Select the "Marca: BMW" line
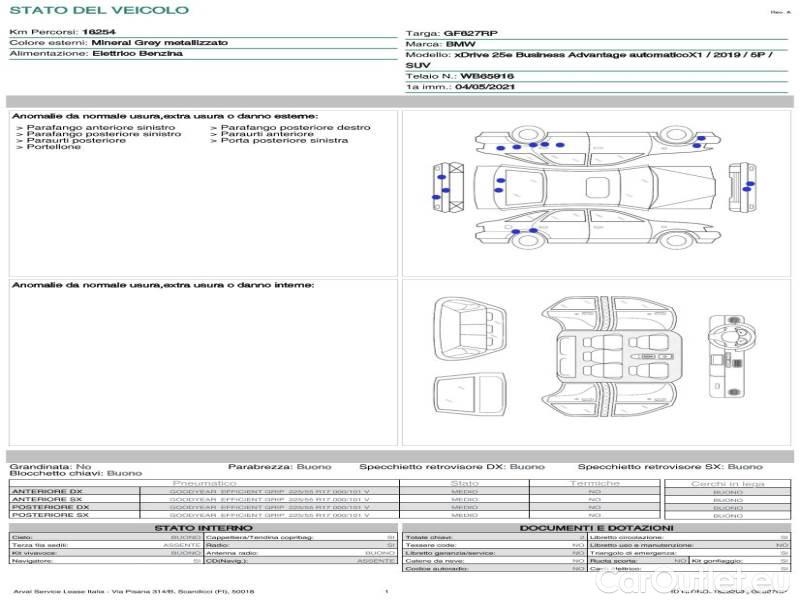This screenshot has width=800, height=600. pyautogui.click(x=440, y=44)
